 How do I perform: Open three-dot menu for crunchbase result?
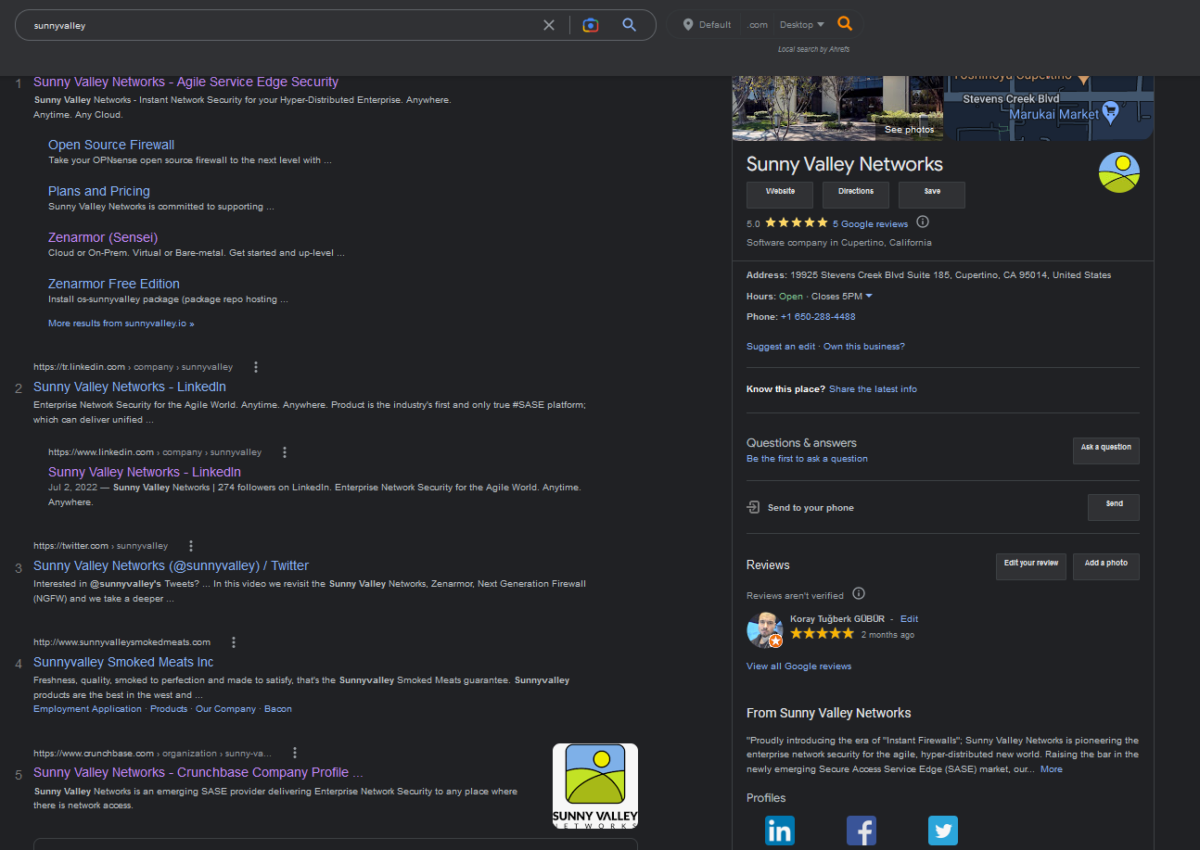click(x=294, y=753)
